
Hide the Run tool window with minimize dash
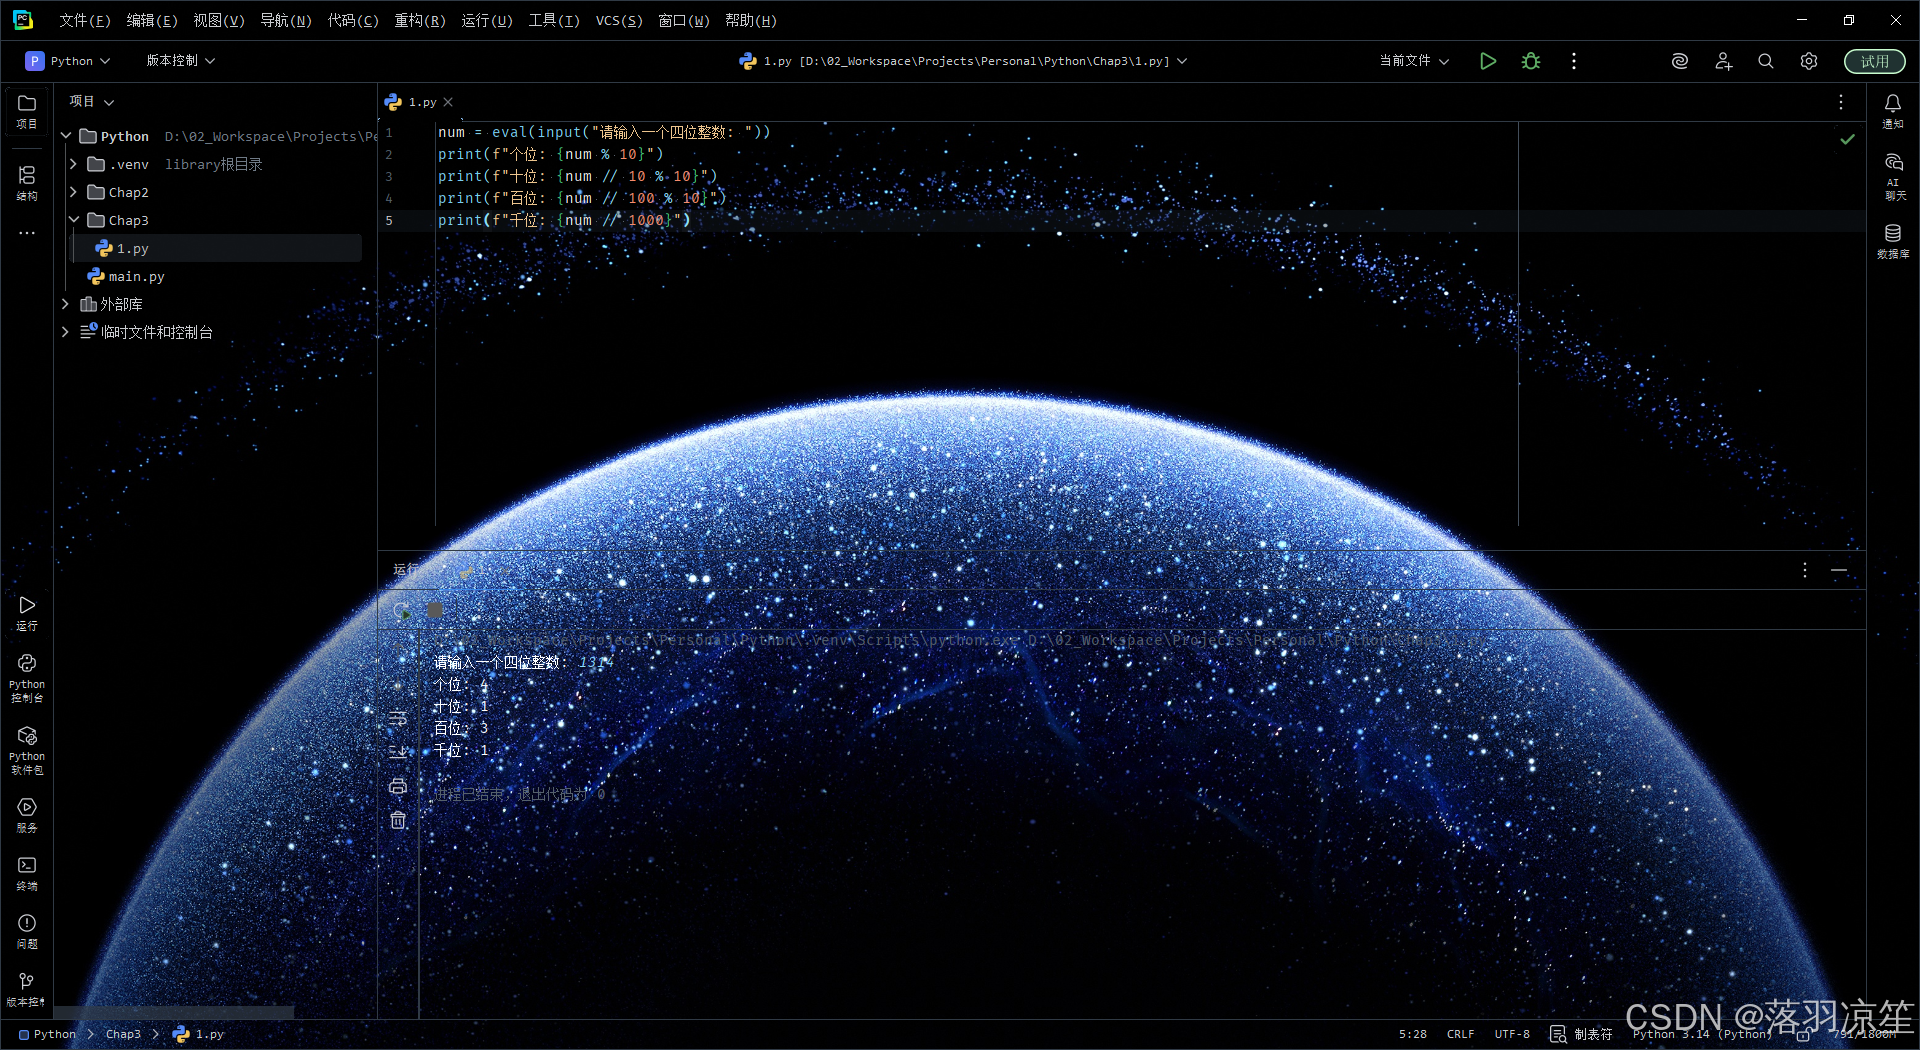(x=1839, y=570)
